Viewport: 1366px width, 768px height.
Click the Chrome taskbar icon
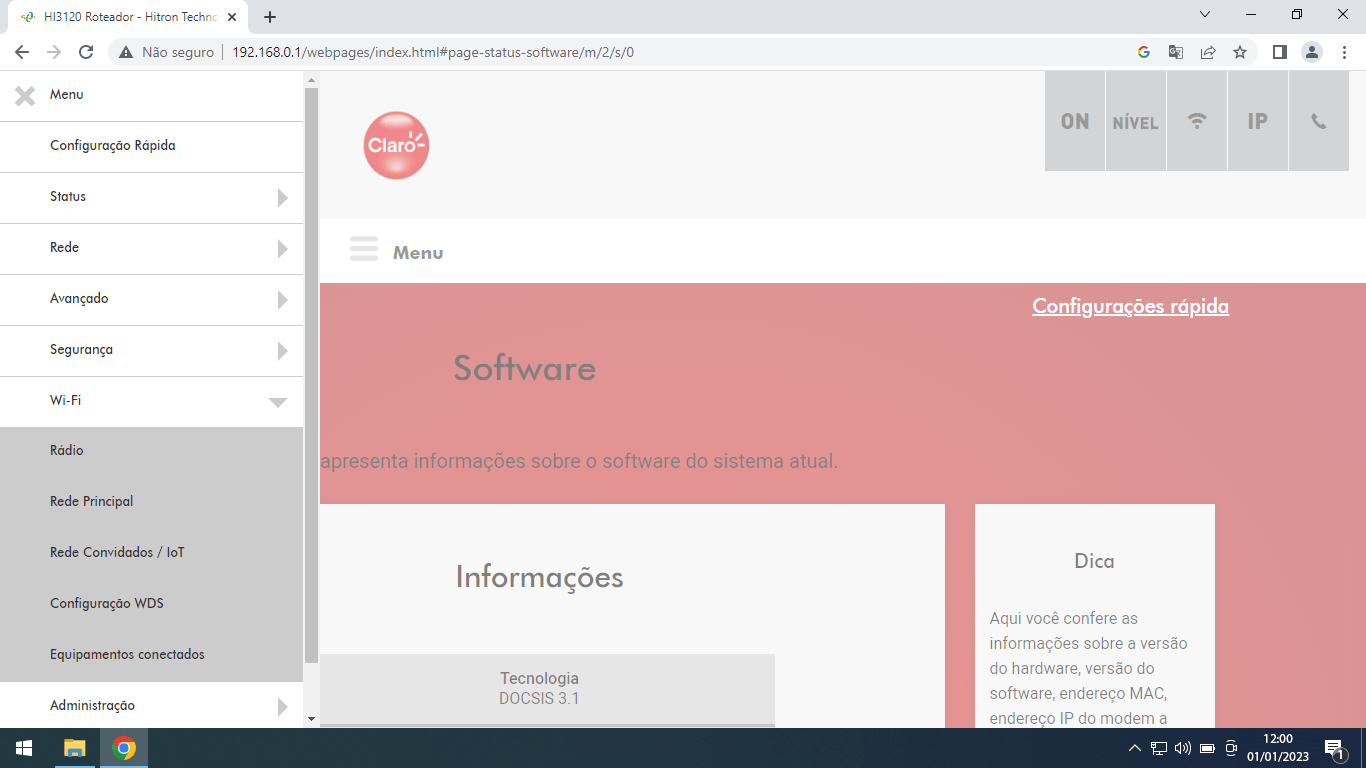click(124, 748)
